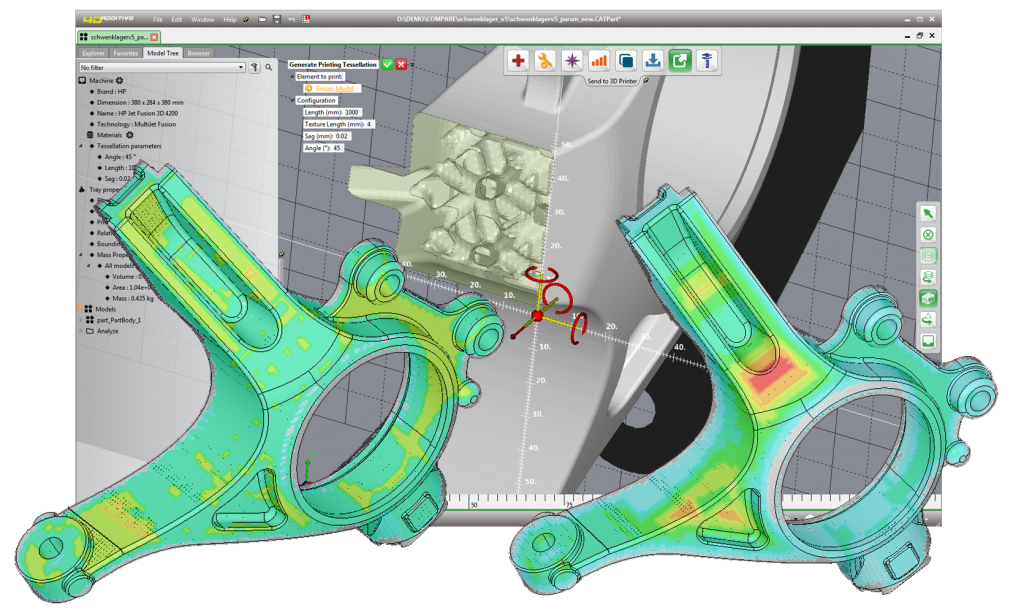The width and height of the screenshot is (1024, 613).
Task: Select the blue caliper measure icon
Action: click(x=707, y=61)
